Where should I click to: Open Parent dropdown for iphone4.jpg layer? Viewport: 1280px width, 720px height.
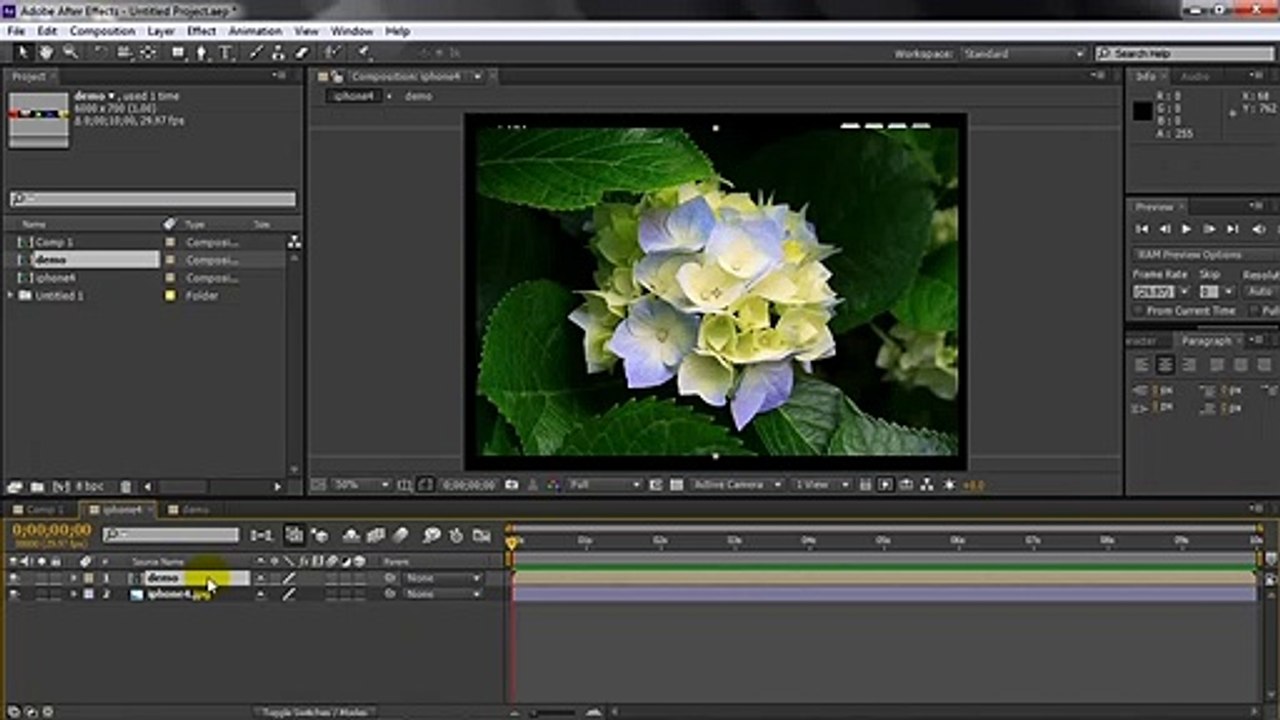(443, 594)
